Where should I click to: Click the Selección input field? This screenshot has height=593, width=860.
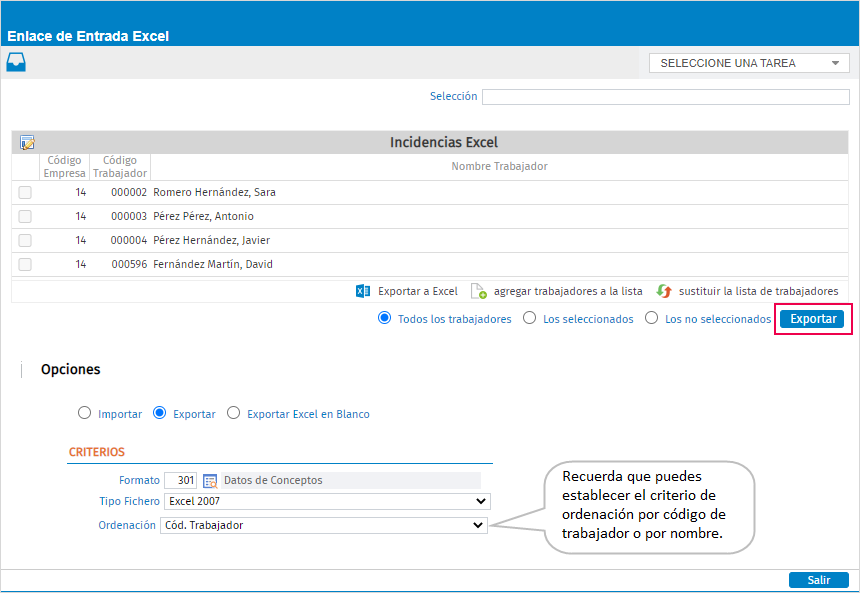point(665,97)
